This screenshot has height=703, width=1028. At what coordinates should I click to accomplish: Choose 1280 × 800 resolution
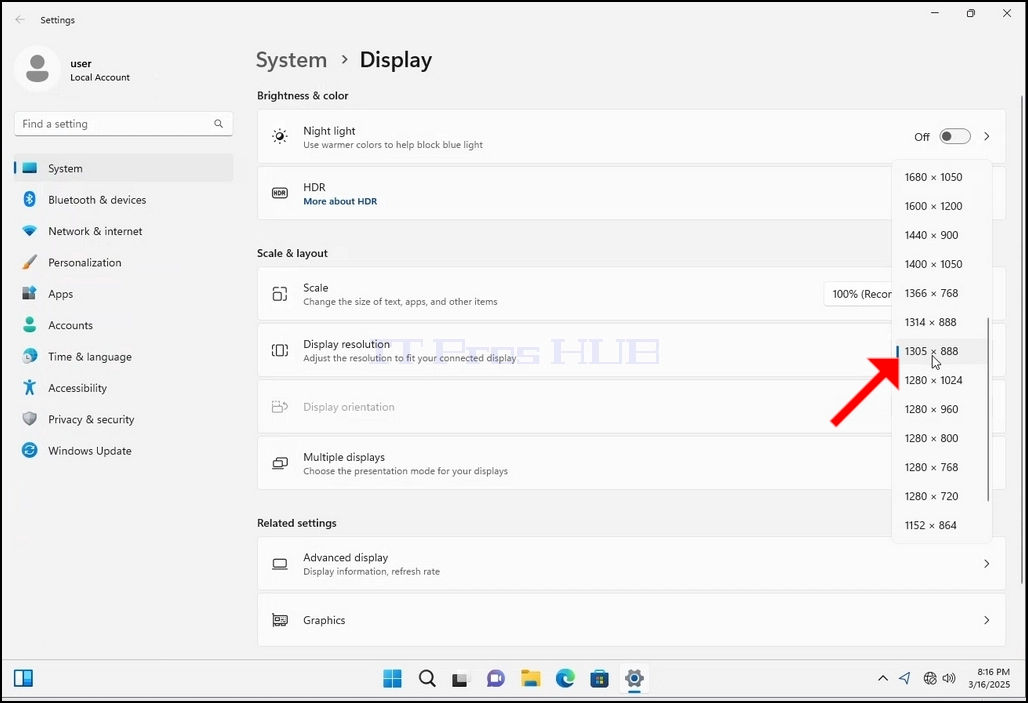point(941,438)
